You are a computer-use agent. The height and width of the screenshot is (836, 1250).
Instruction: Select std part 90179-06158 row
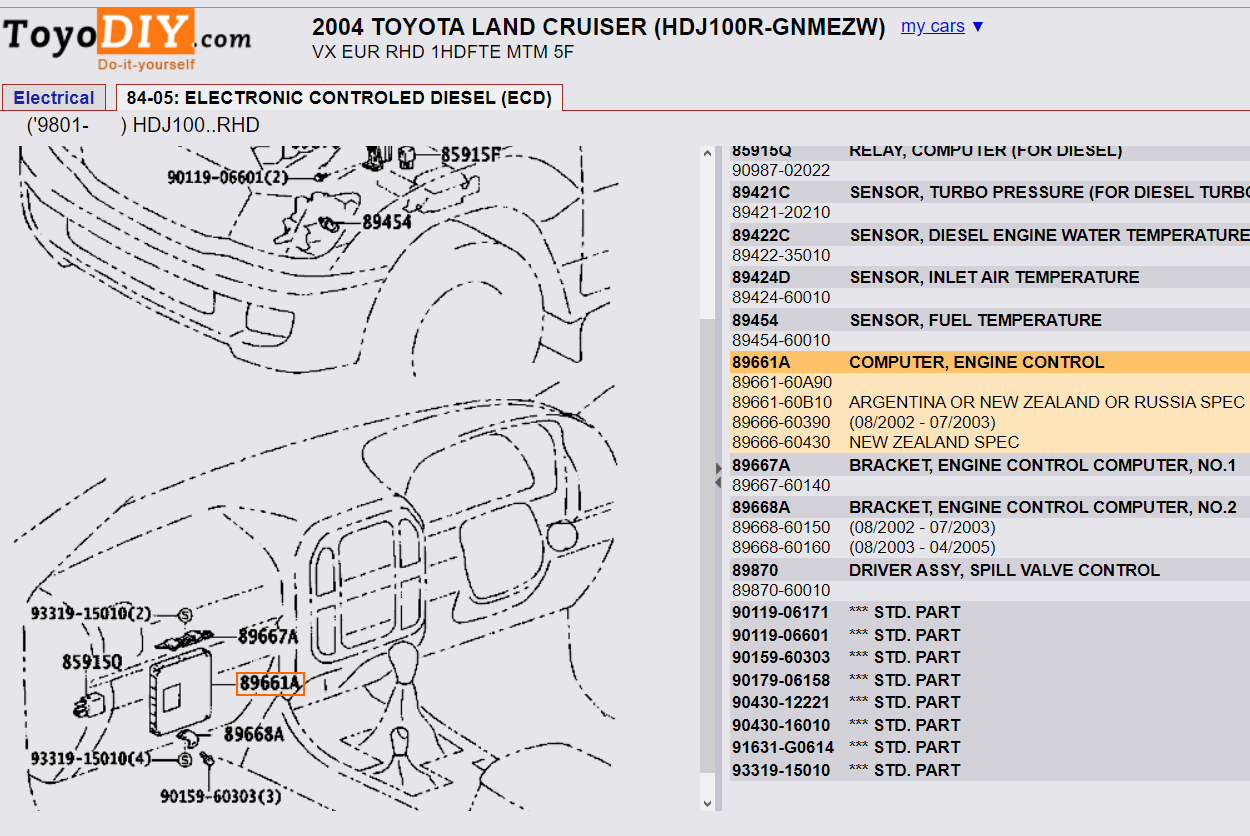990,680
